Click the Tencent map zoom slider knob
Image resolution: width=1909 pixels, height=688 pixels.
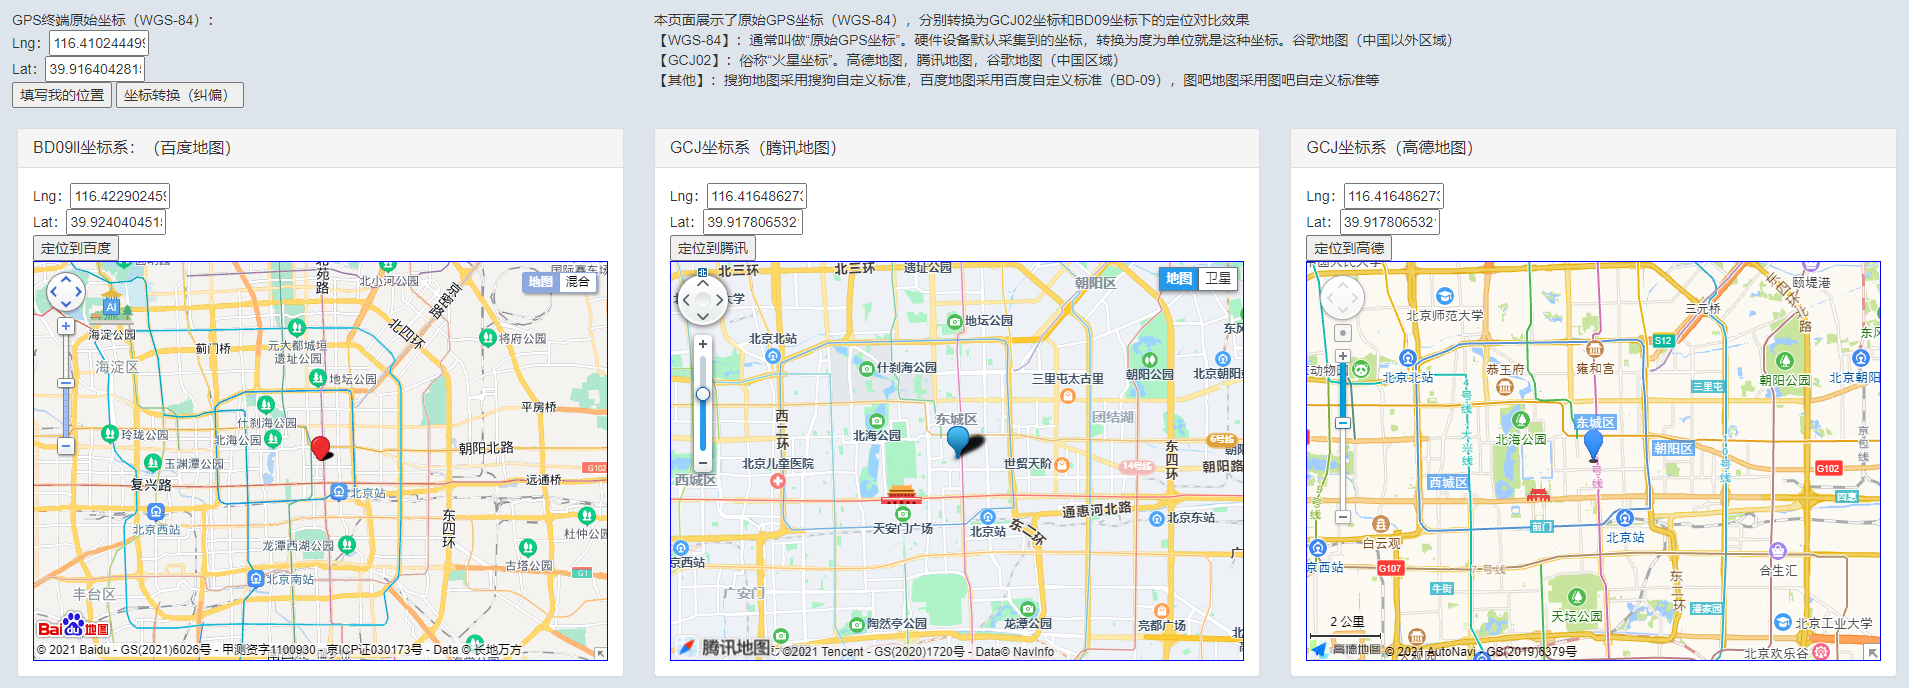tap(703, 394)
